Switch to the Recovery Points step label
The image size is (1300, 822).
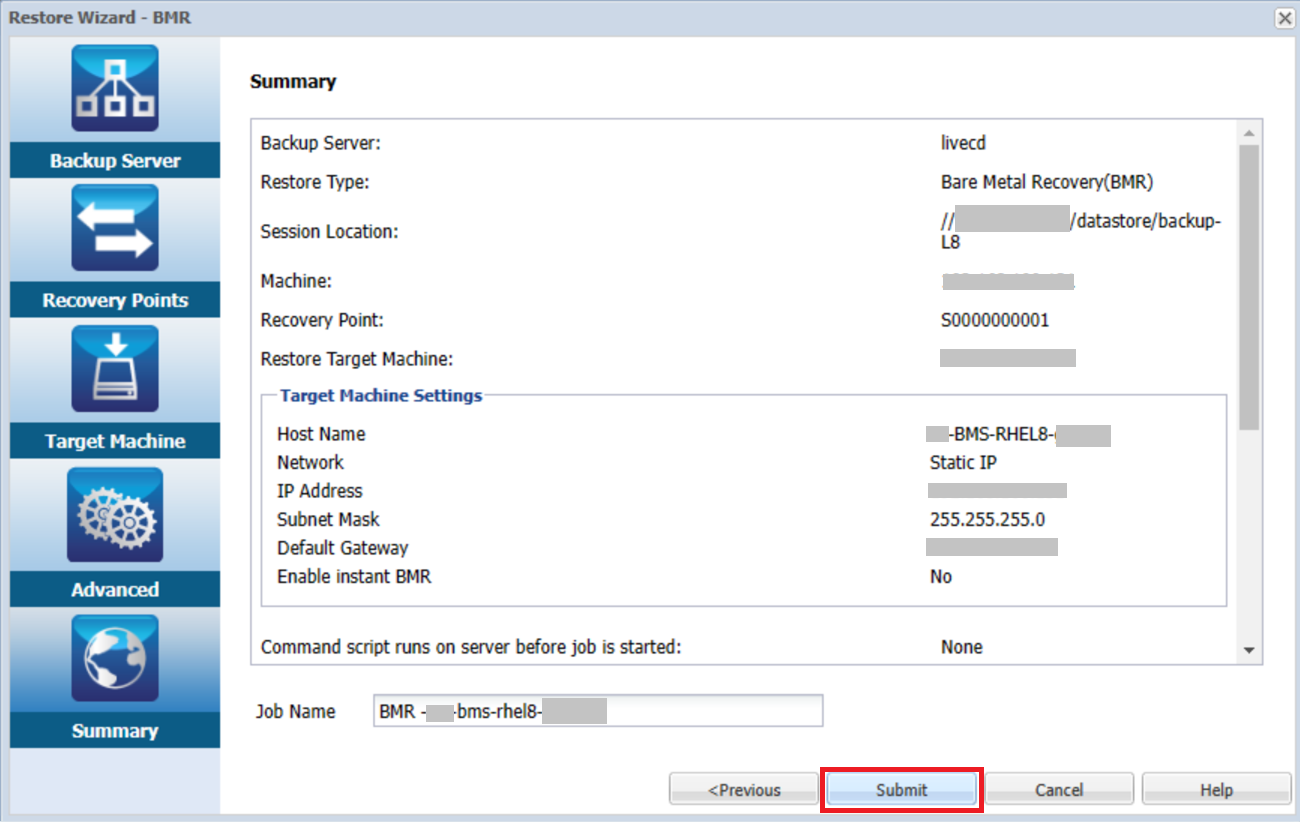coord(115,301)
